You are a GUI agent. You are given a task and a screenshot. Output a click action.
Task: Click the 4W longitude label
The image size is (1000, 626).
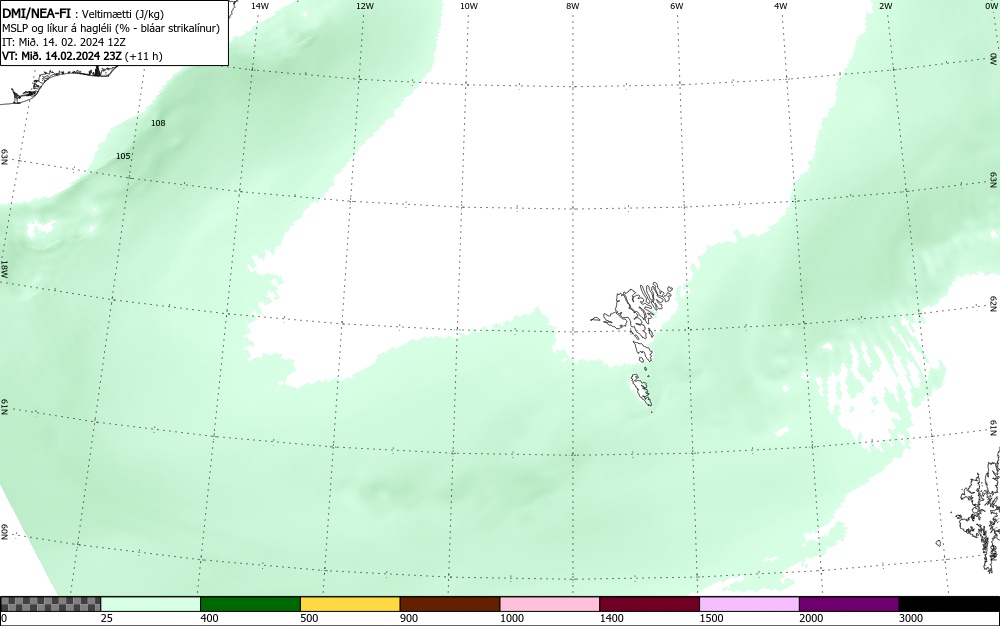tap(781, 6)
